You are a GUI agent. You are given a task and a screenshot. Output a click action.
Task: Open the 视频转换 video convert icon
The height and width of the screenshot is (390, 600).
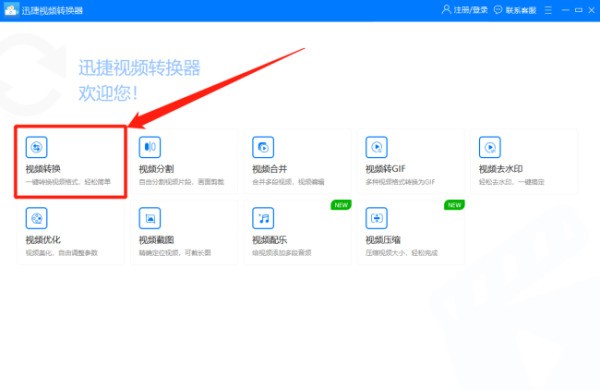click(36, 147)
